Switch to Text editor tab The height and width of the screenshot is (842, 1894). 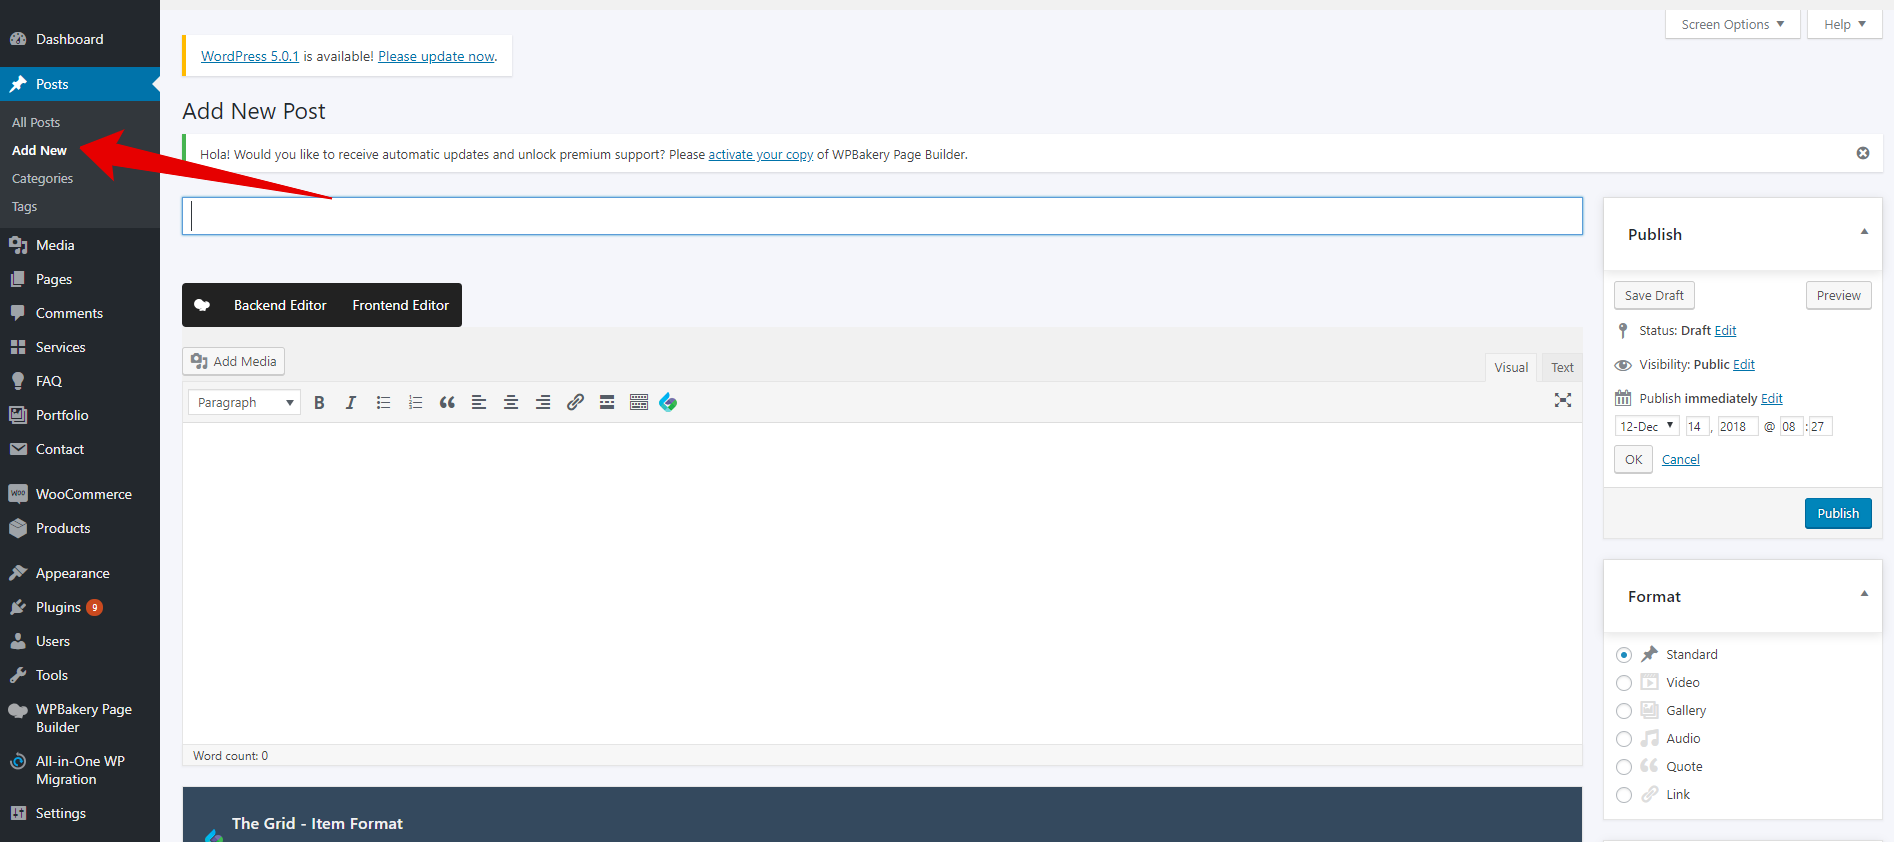click(x=1562, y=367)
